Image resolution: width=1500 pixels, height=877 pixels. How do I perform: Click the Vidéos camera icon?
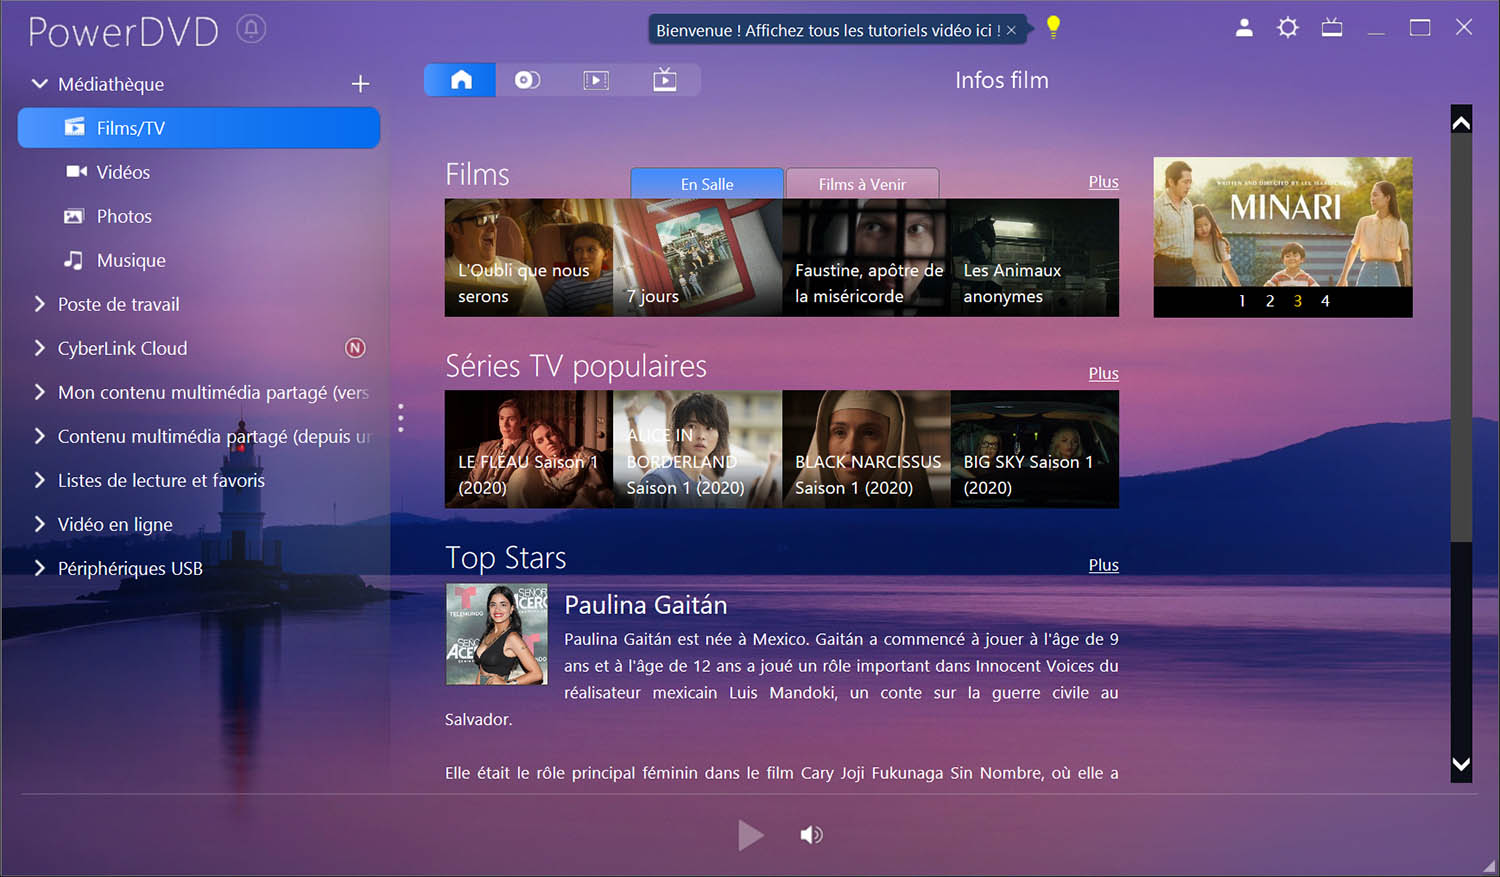pyautogui.click(x=76, y=171)
